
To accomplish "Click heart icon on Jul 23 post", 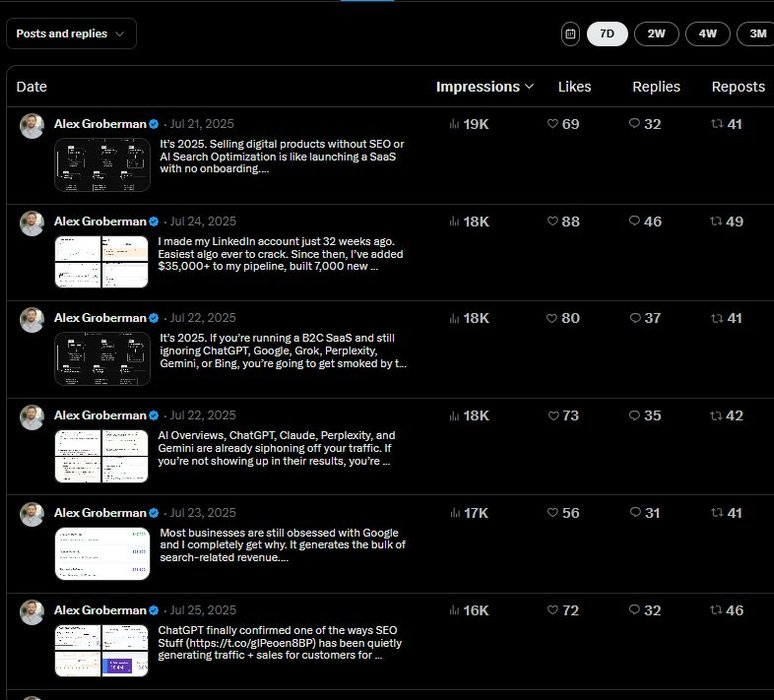I will point(552,513).
